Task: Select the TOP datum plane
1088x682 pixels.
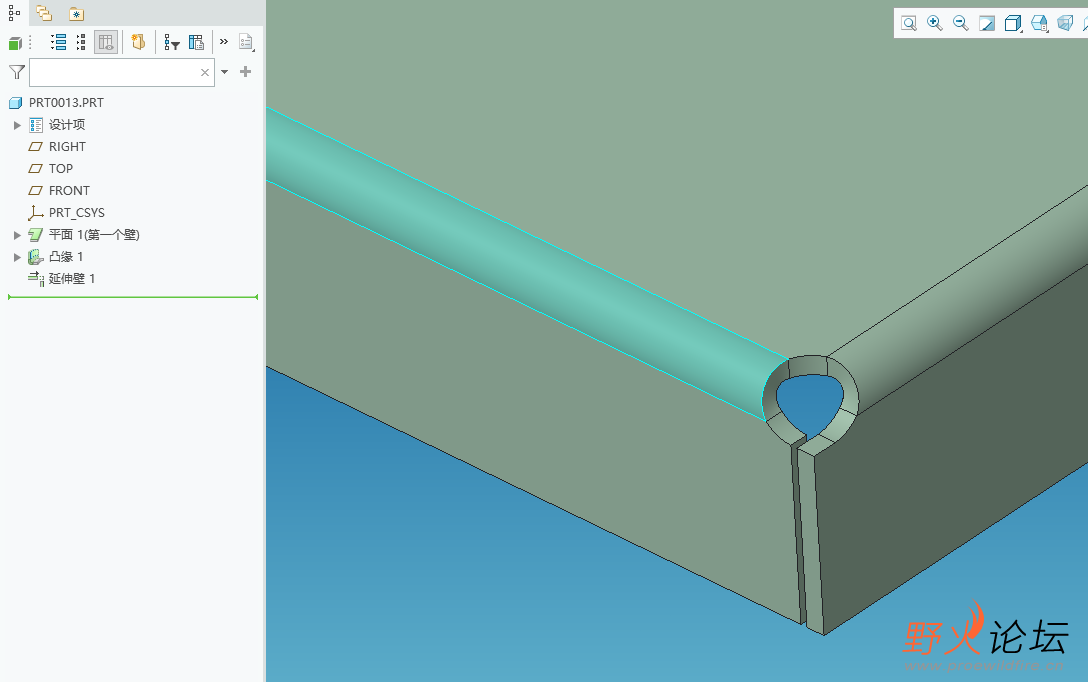Action: (x=60, y=169)
